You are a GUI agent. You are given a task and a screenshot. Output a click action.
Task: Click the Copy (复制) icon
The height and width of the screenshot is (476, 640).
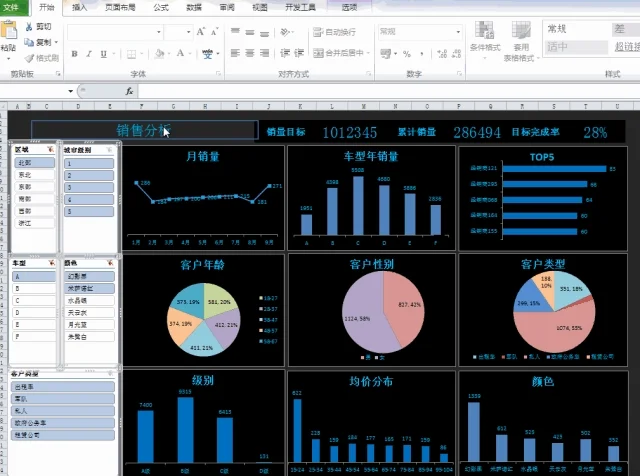[x=29, y=42]
